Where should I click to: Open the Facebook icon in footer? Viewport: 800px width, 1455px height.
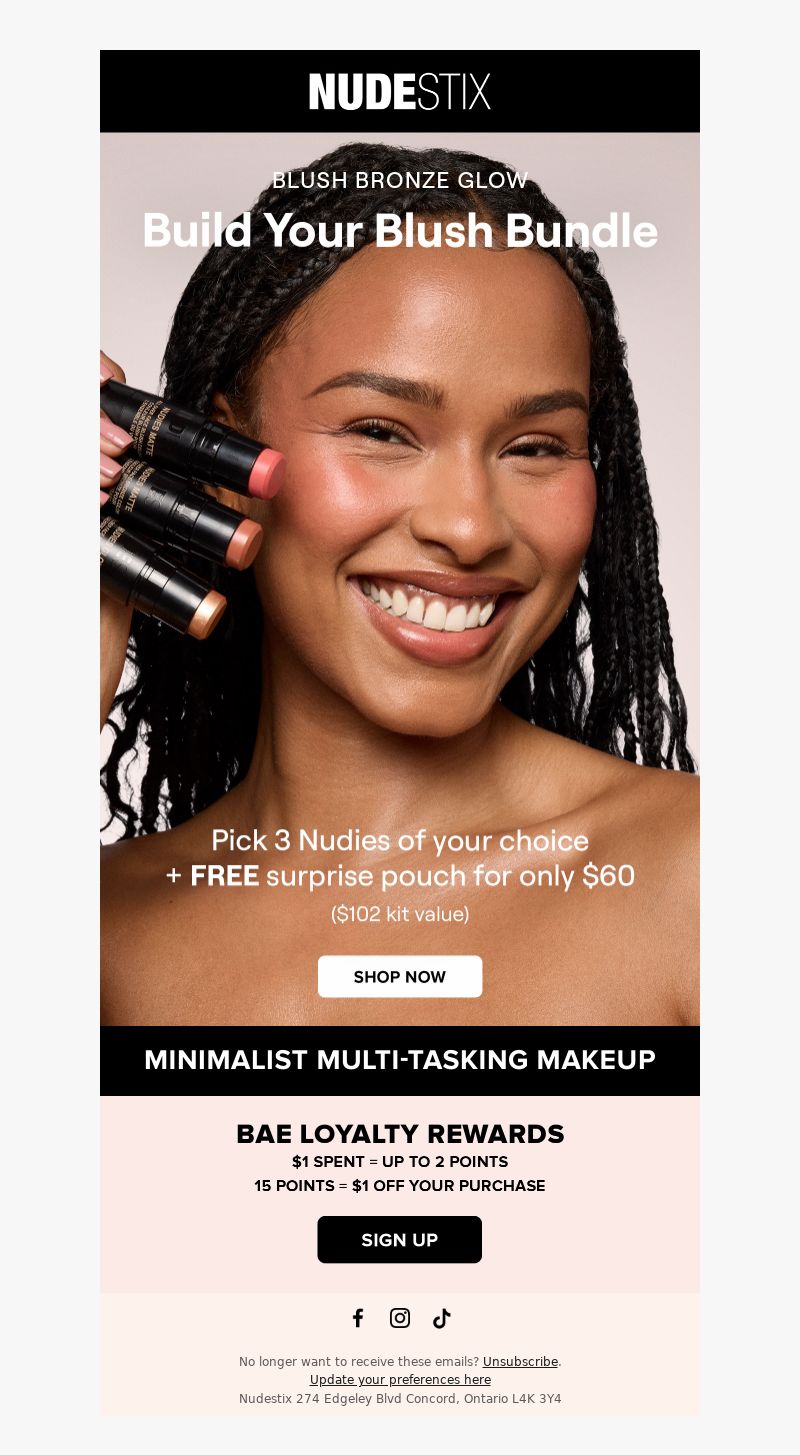tap(358, 1318)
